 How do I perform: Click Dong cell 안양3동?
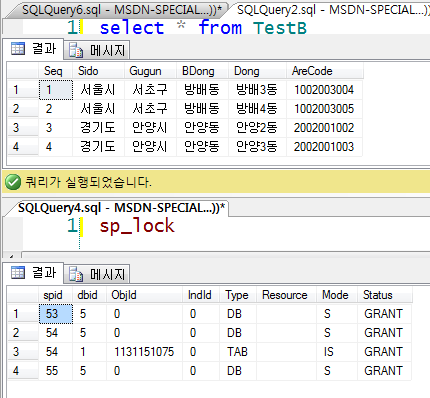[x=257, y=147]
